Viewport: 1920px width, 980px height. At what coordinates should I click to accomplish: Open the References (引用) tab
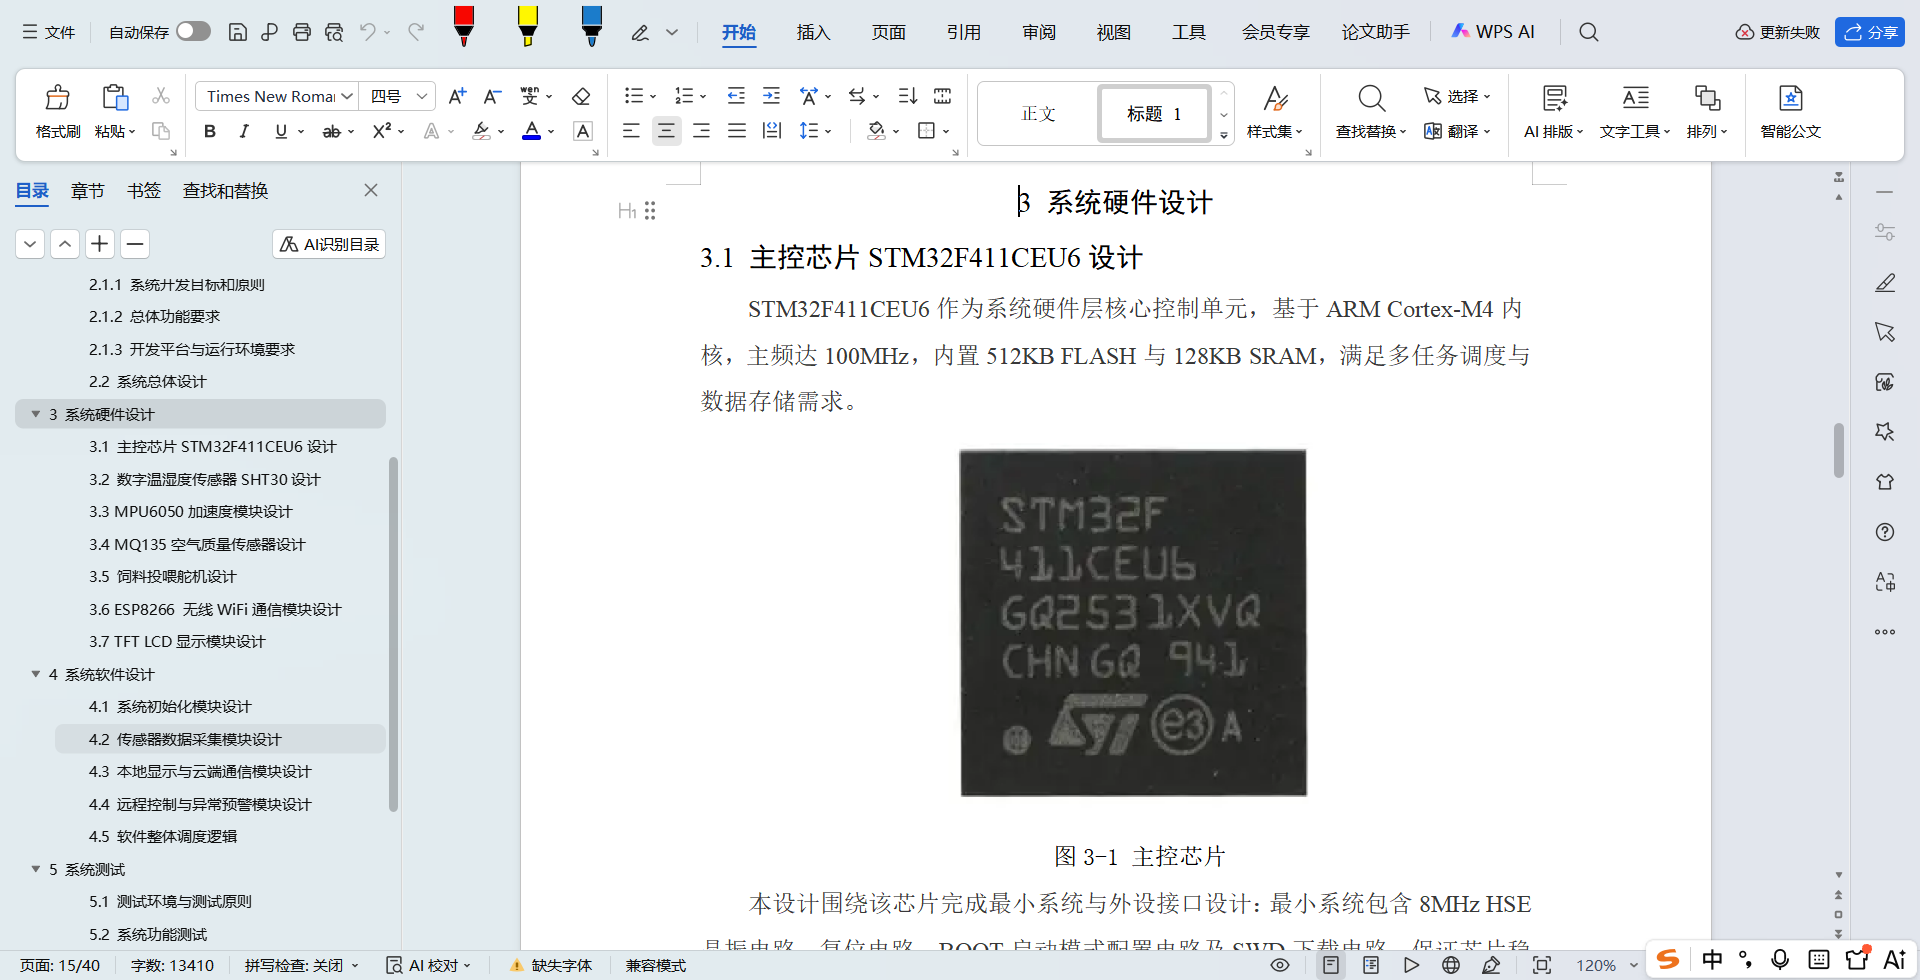tap(963, 32)
